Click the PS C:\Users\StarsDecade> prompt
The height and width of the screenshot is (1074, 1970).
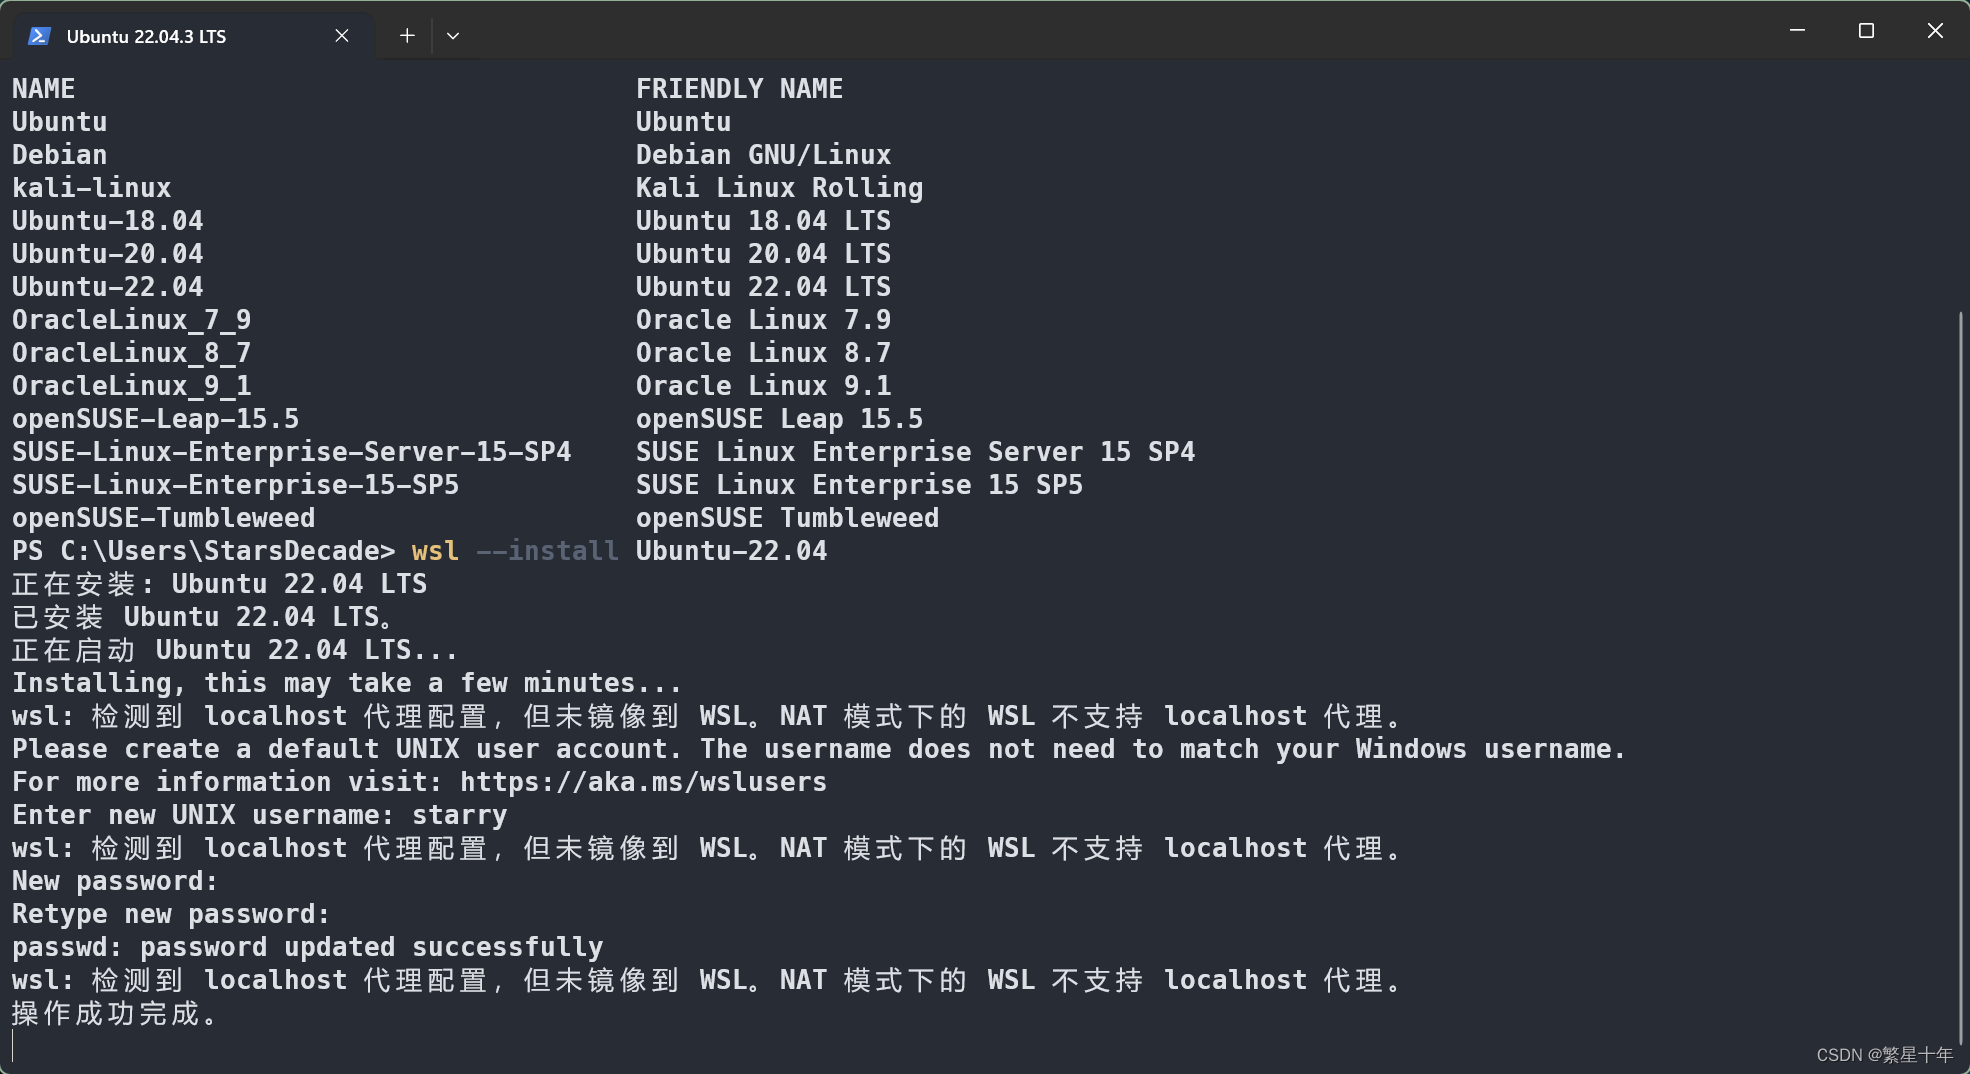pos(204,551)
